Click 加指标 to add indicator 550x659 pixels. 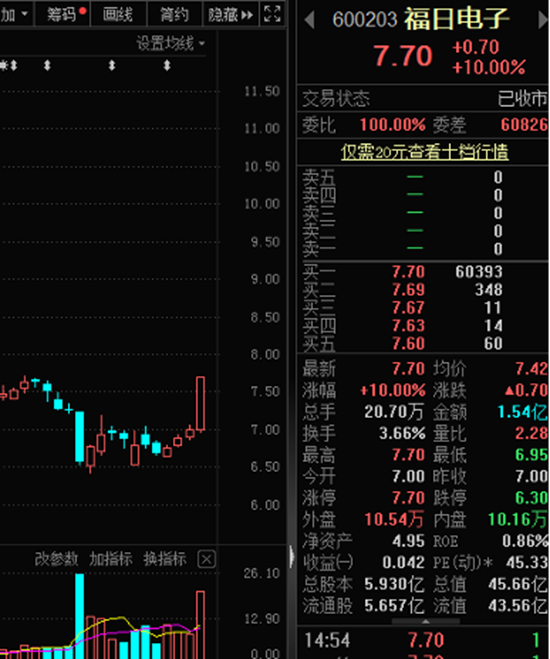pyautogui.click(x=111, y=559)
